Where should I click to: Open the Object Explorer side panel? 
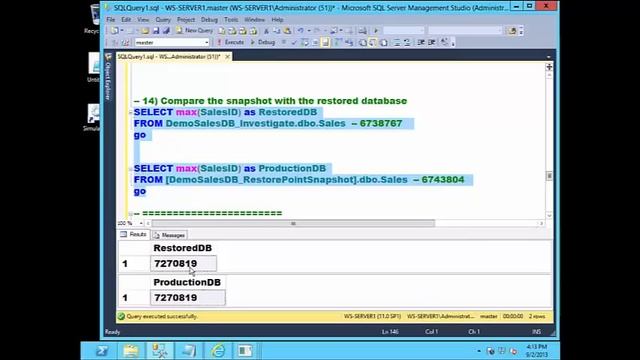coord(108,78)
